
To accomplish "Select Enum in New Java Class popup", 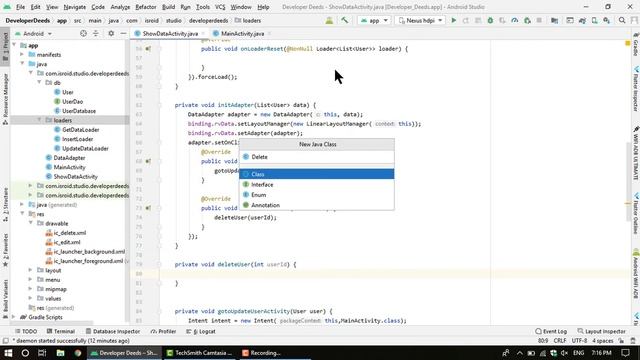I will pos(317,195).
